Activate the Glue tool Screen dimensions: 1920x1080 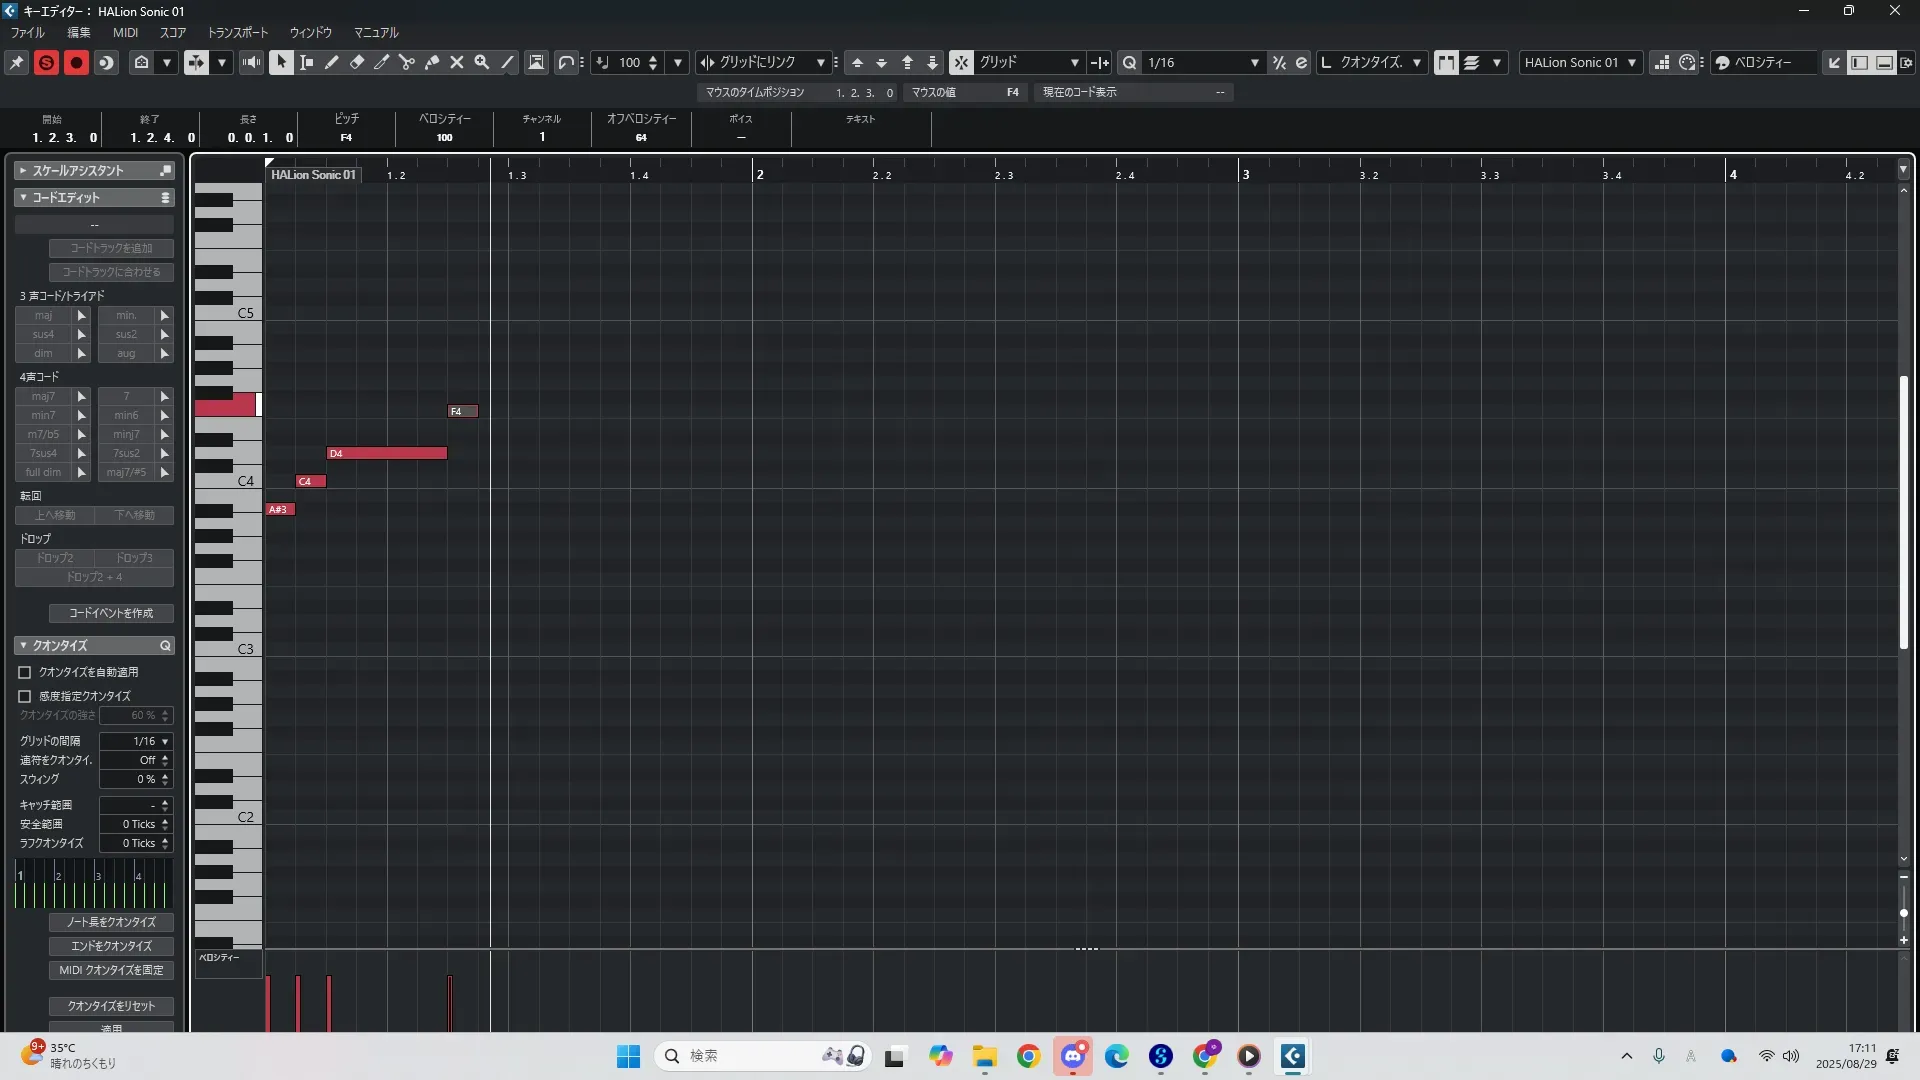tap(432, 62)
